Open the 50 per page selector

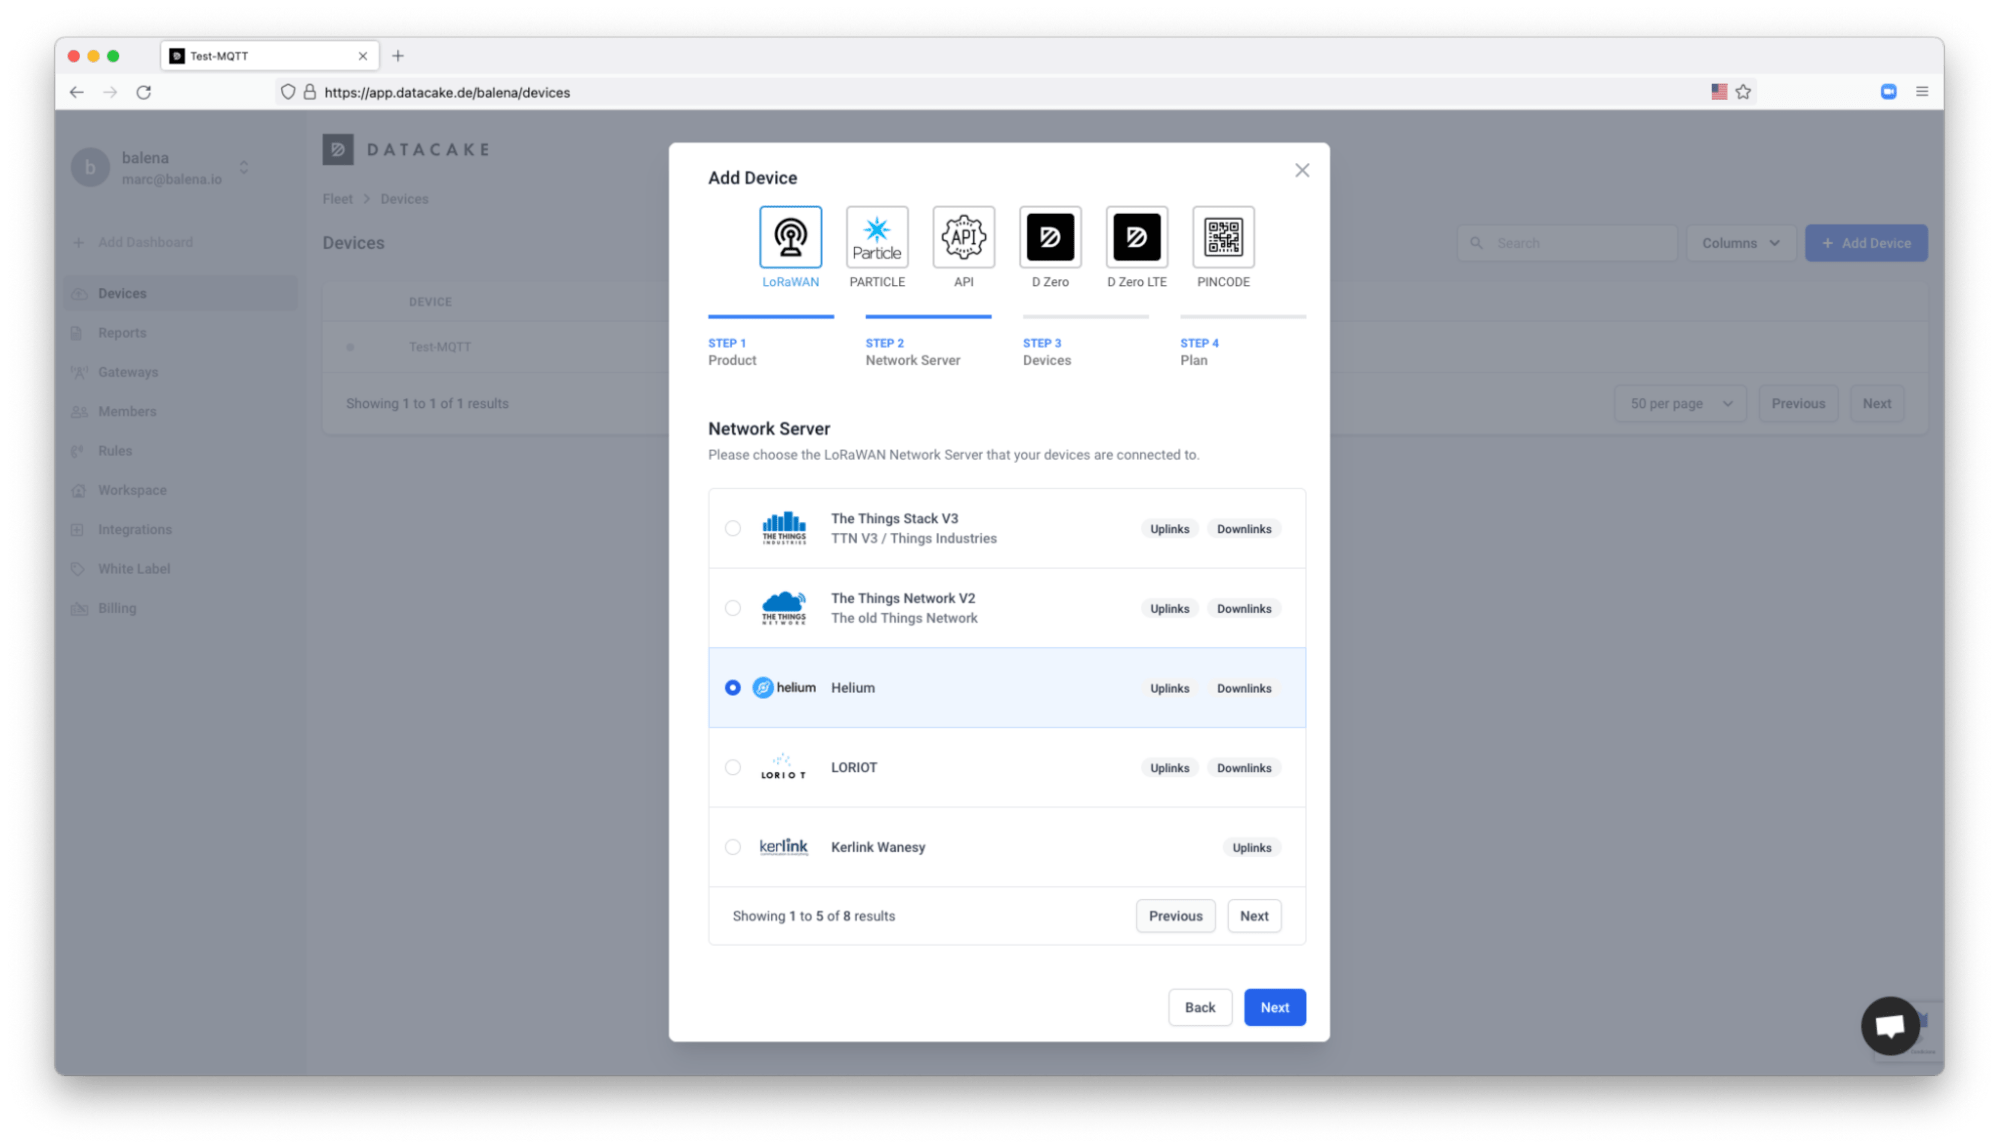pos(1679,403)
